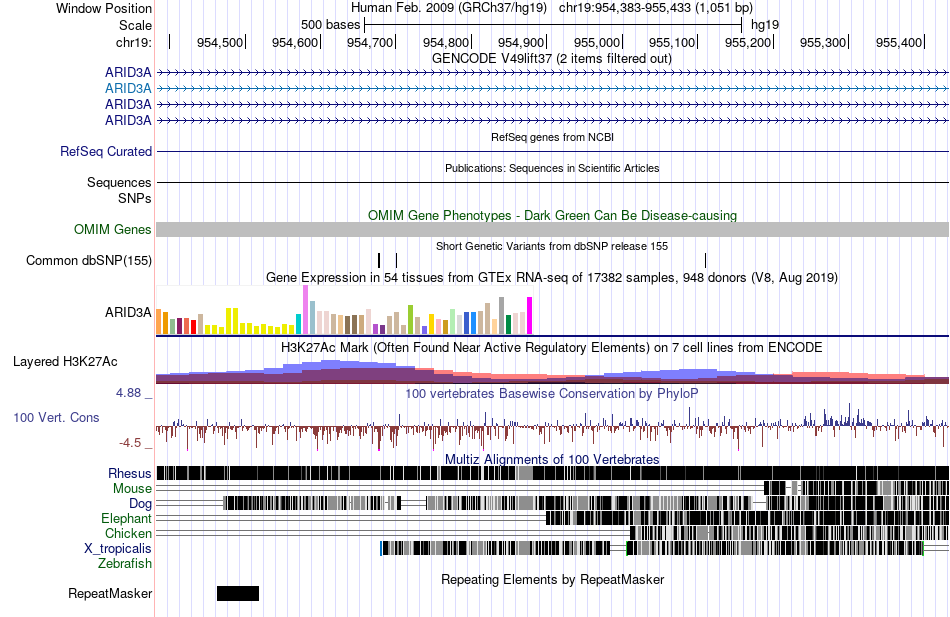Image resolution: width=950 pixels, height=617 pixels.
Task: Click the chr19:954,383-955,433 position text
Action: pos(656,8)
